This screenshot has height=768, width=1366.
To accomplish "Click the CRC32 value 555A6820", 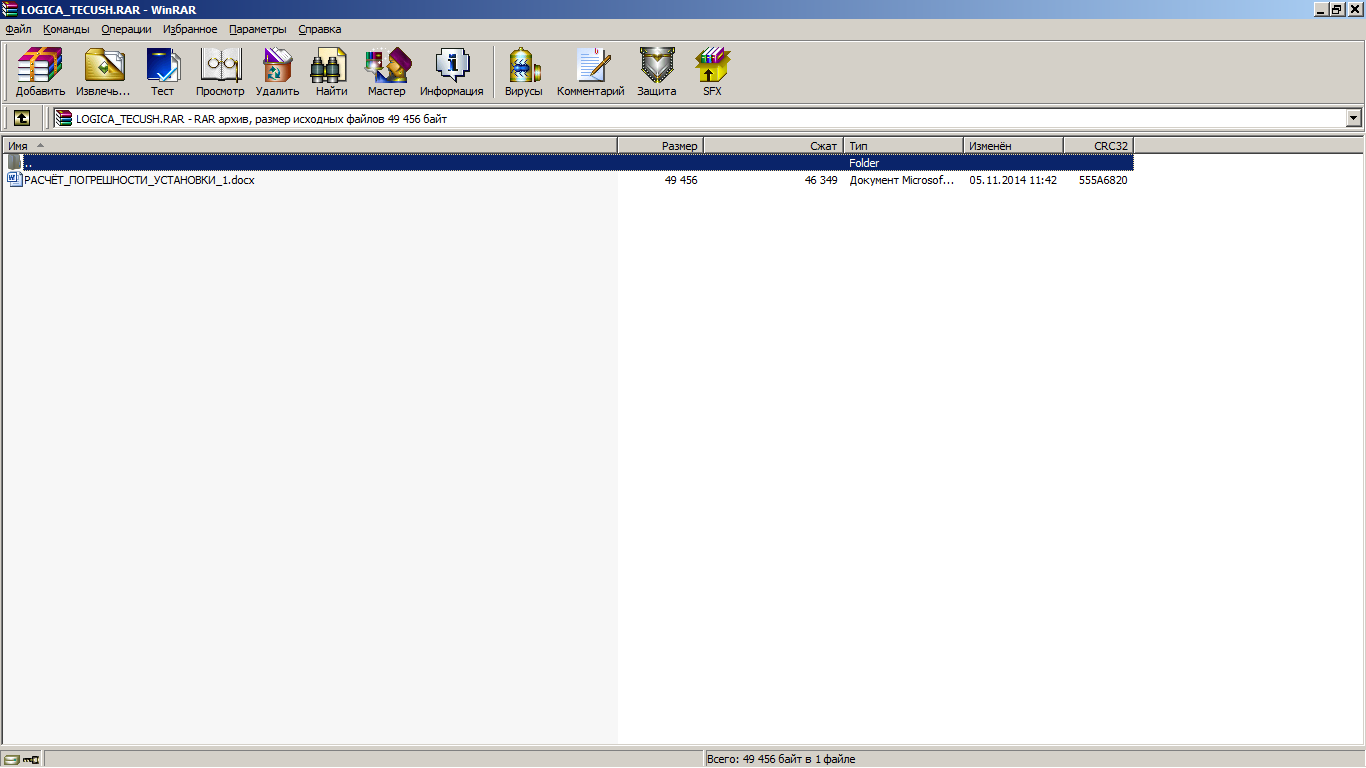I will pos(1103,180).
